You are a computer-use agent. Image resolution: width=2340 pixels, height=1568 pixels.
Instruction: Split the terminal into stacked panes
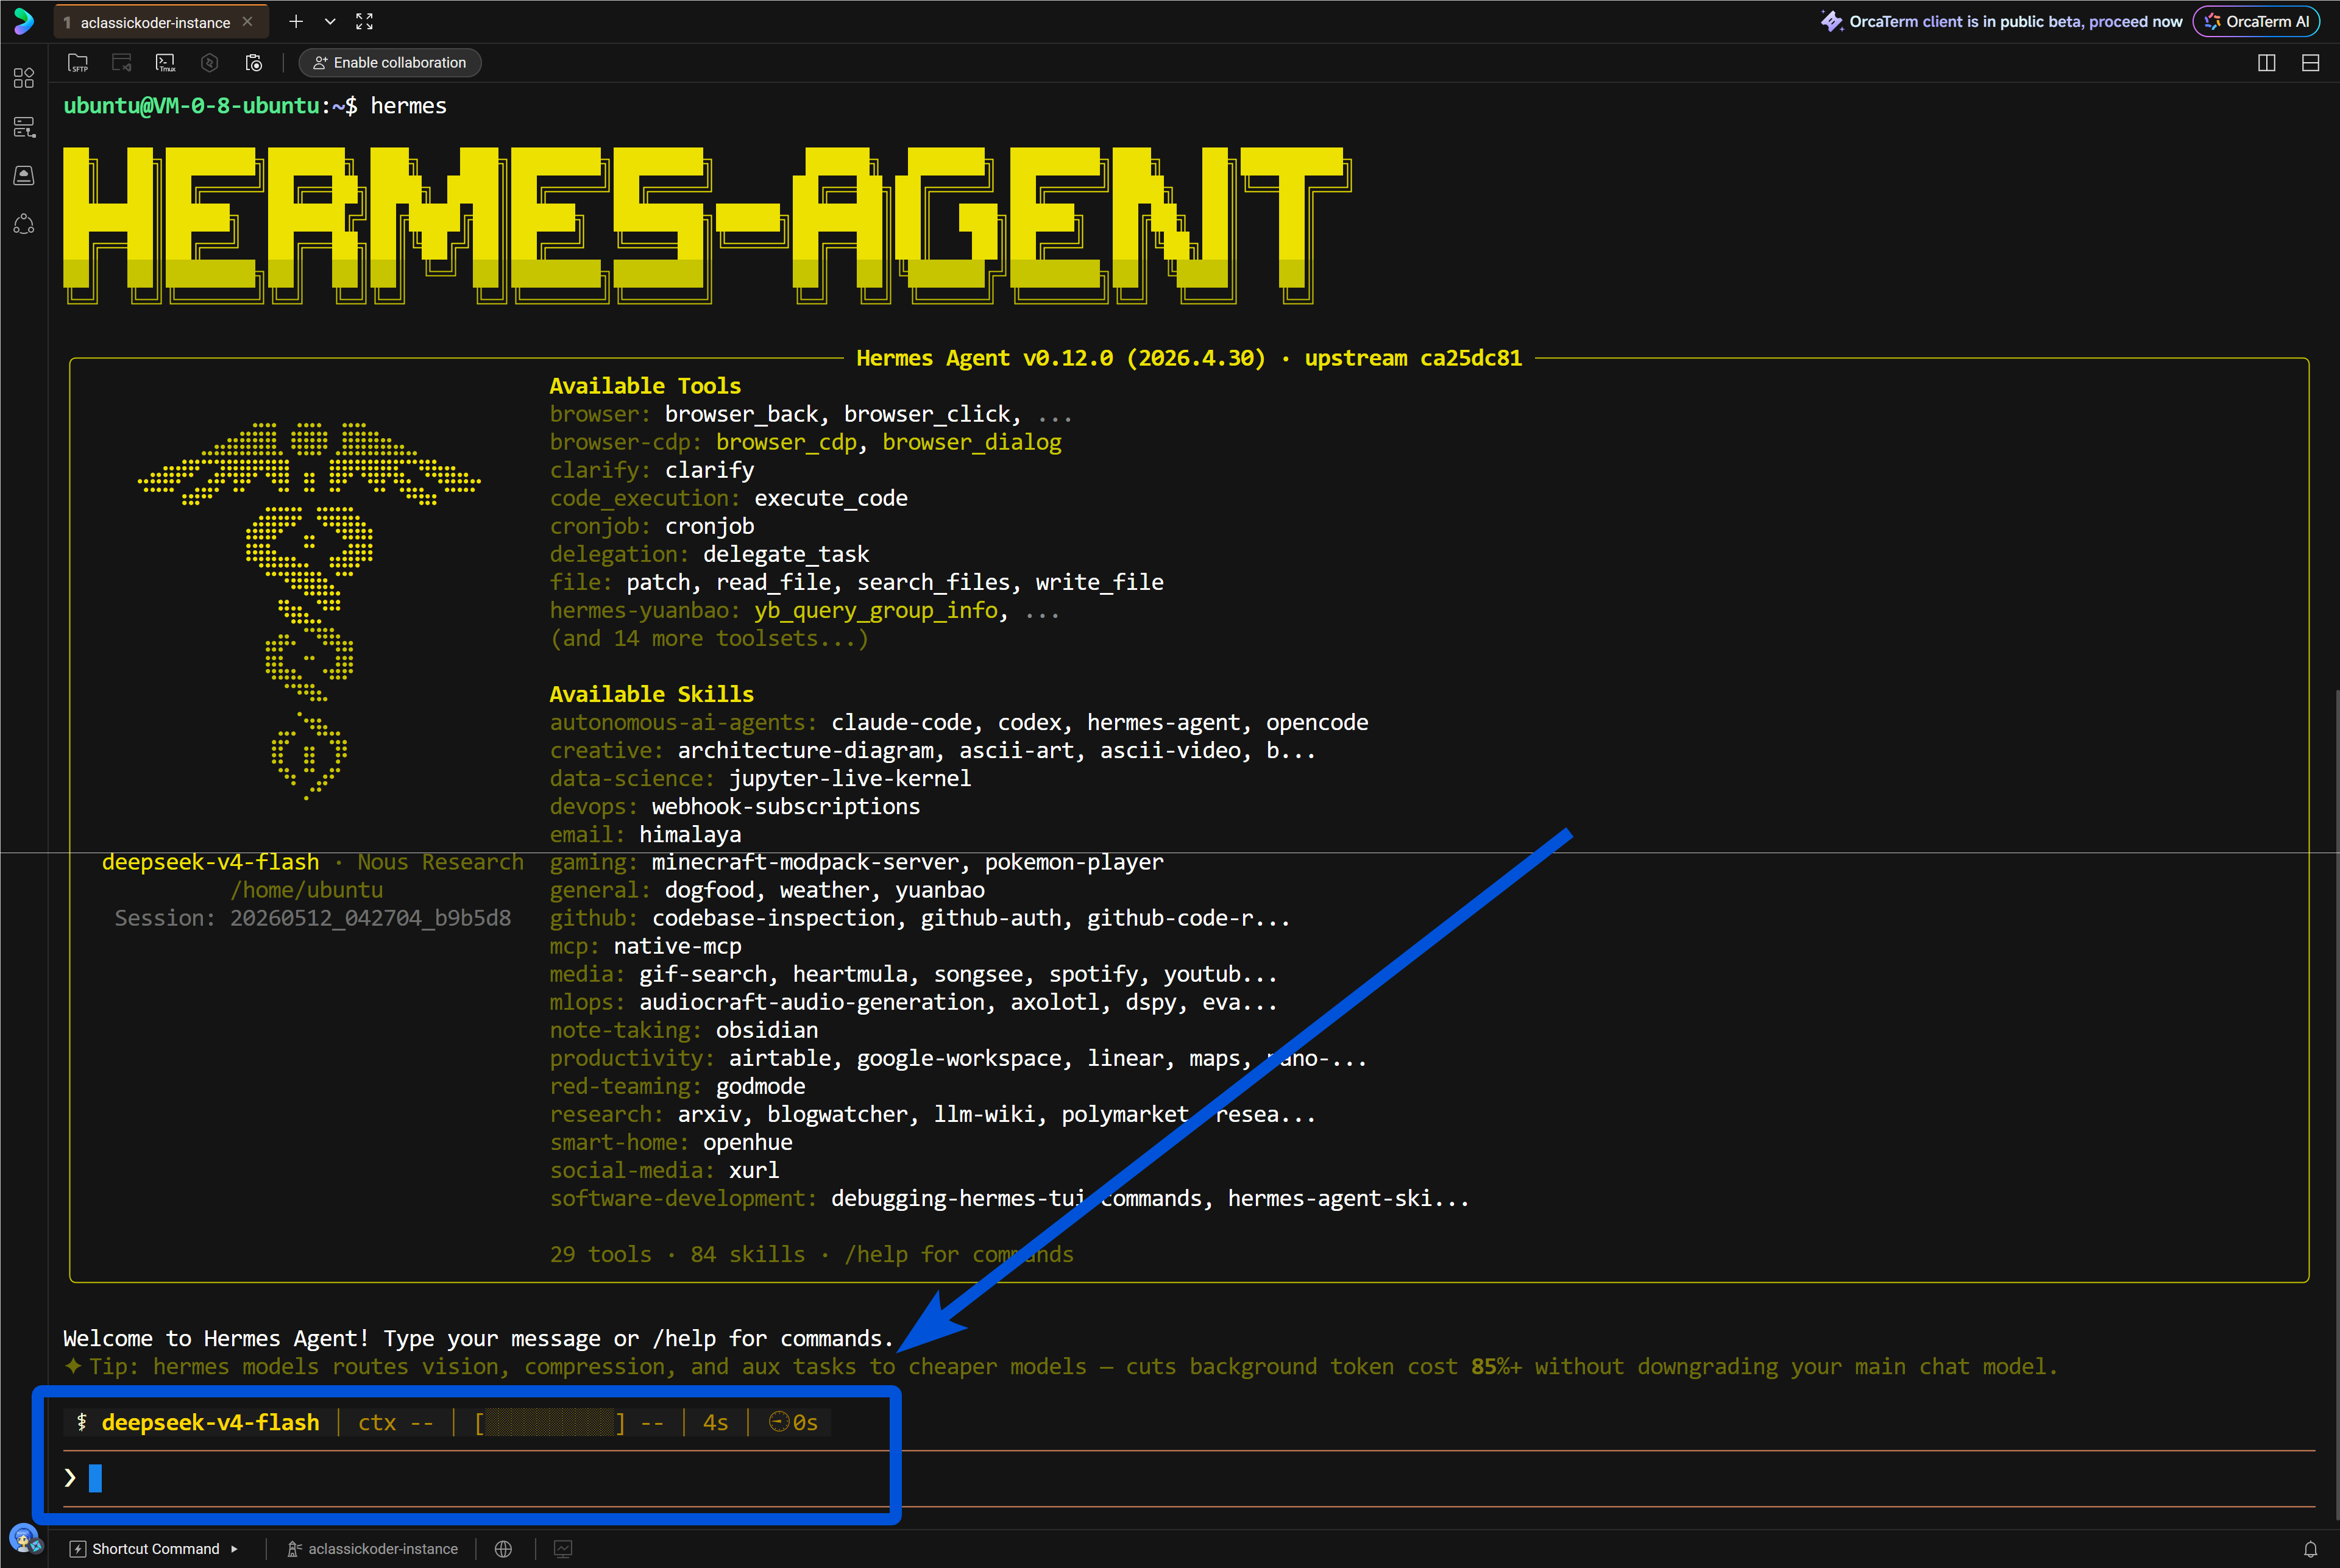point(2311,63)
